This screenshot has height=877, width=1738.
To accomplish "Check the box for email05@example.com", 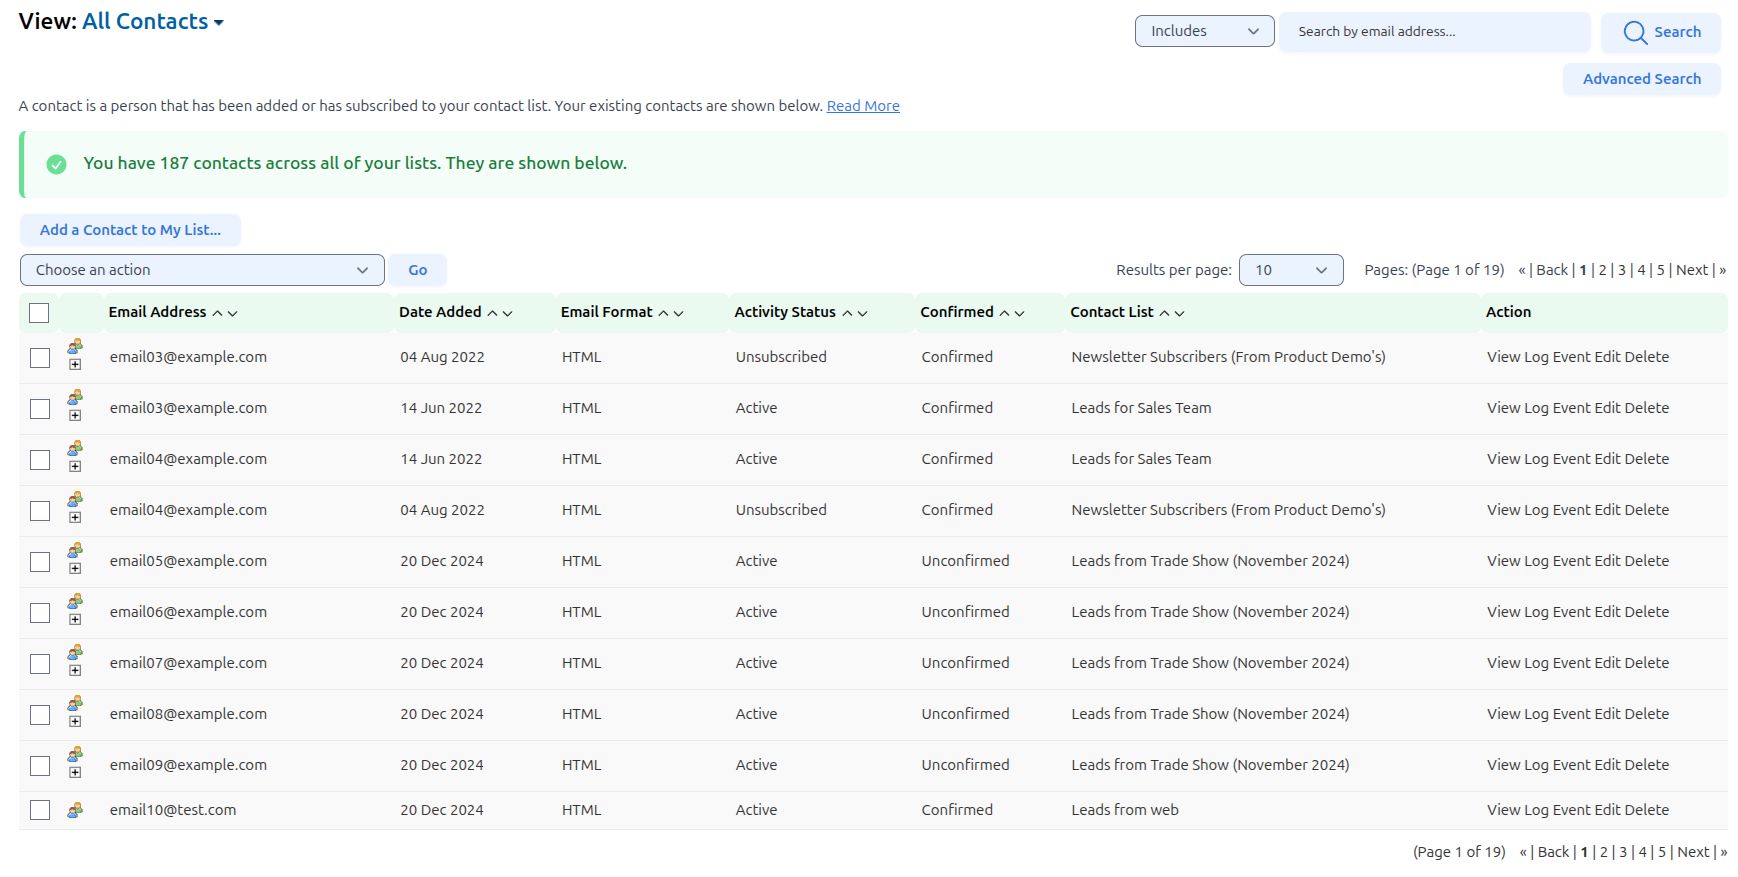I will tap(40, 562).
